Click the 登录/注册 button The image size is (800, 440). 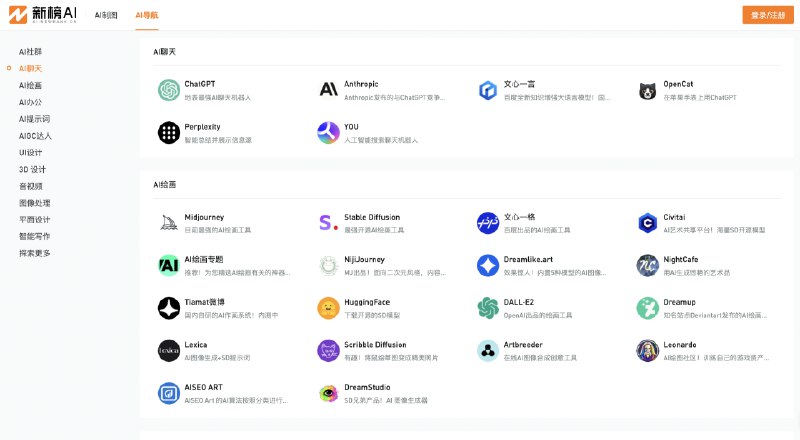[768, 15]
